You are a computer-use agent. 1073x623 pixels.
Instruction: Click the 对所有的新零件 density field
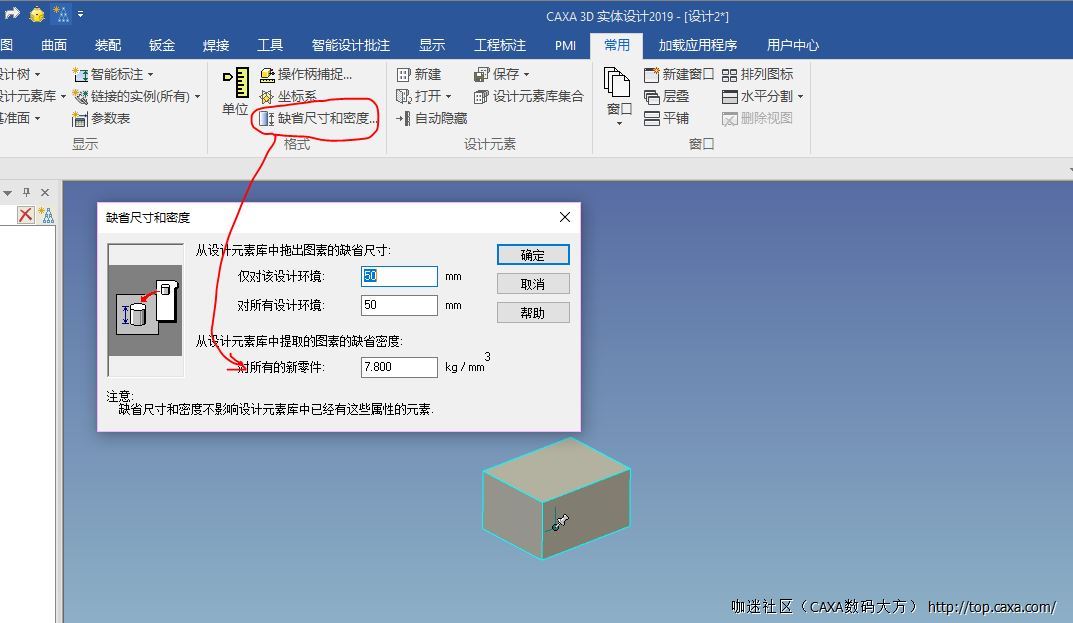point(399,367)
